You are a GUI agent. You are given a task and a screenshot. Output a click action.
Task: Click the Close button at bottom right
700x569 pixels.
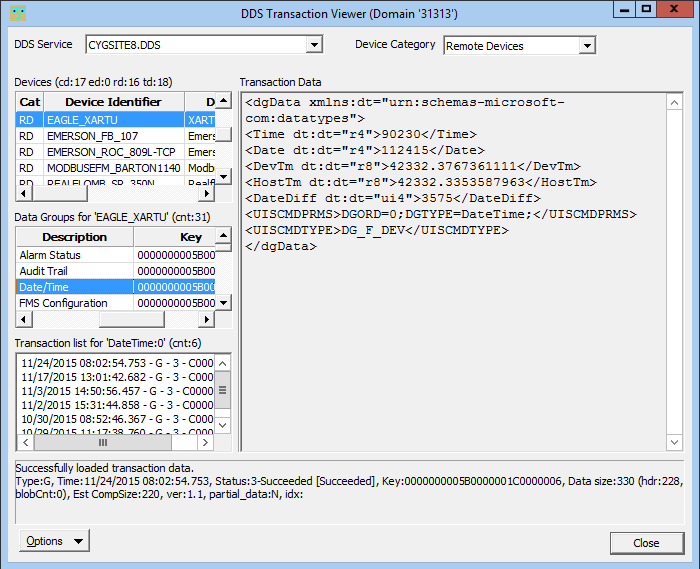click(x=647, y=543)
